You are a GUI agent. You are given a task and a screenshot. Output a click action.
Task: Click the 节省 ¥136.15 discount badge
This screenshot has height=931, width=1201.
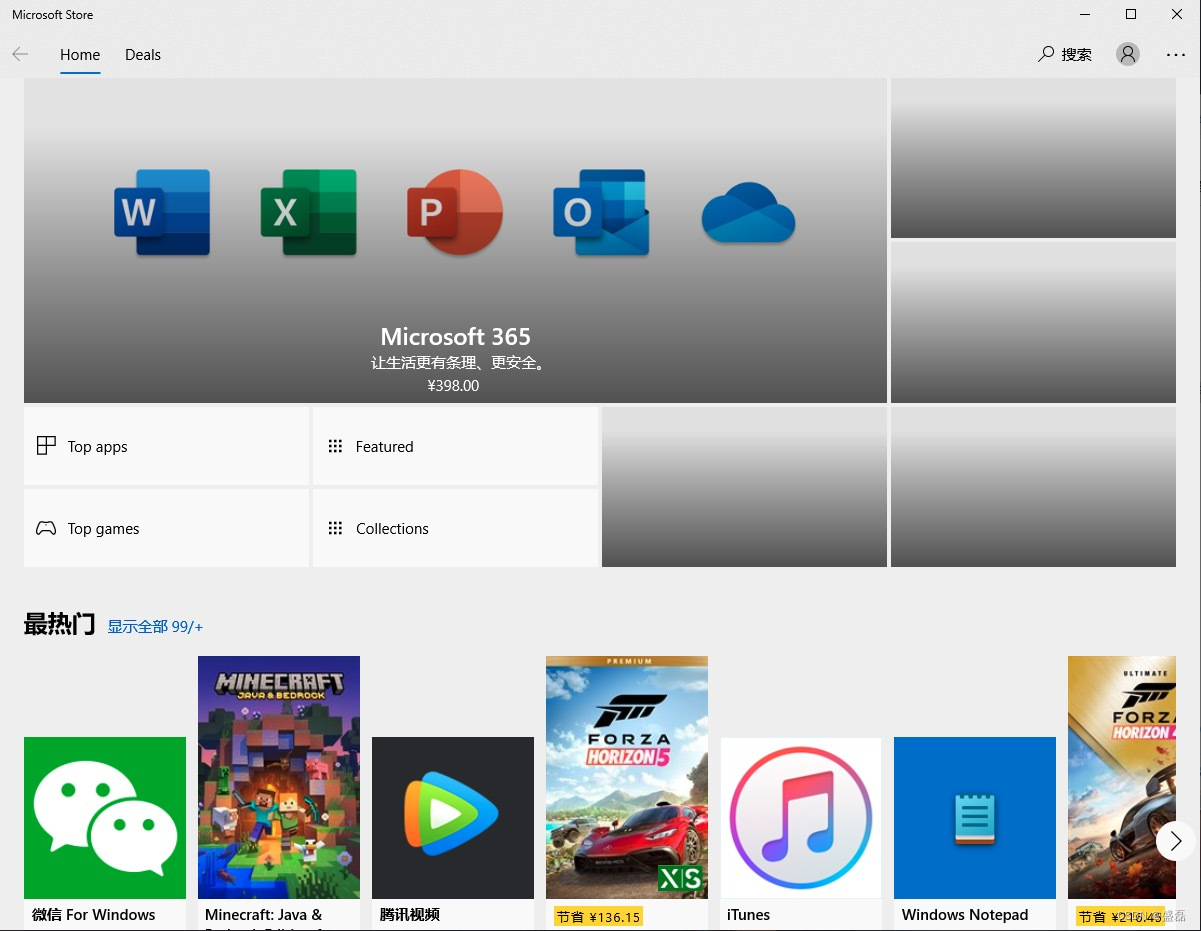coord(598,916)
